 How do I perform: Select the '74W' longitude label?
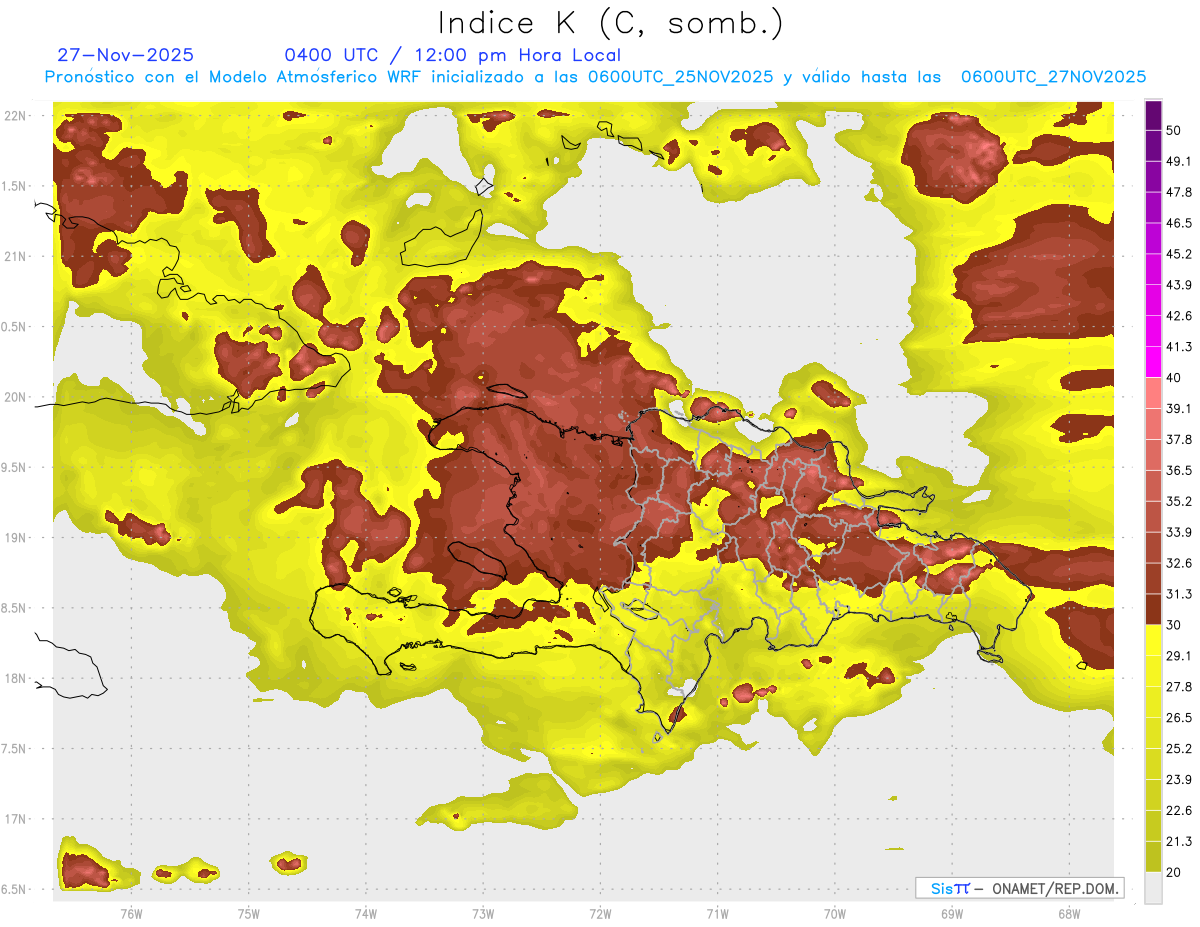365,914
